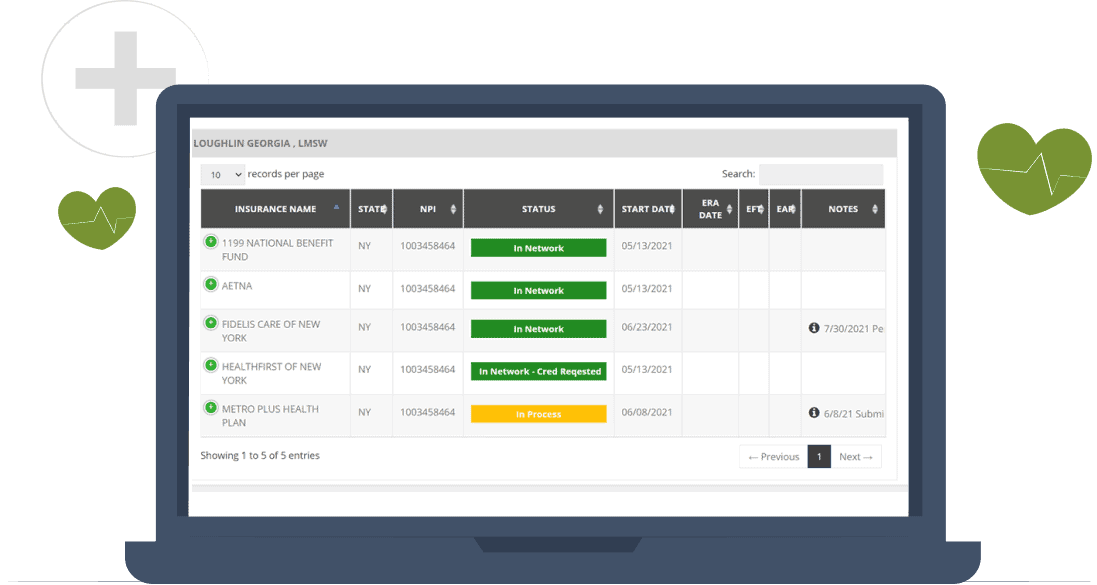Click the AETNA insurance name

pos(237,286)
